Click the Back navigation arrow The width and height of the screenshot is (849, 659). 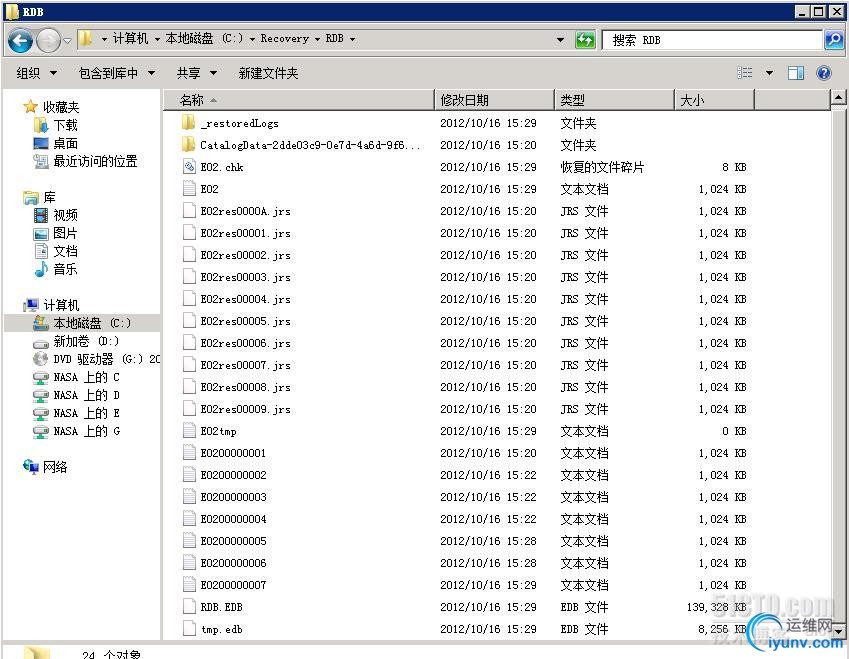(x=21, y=40)
